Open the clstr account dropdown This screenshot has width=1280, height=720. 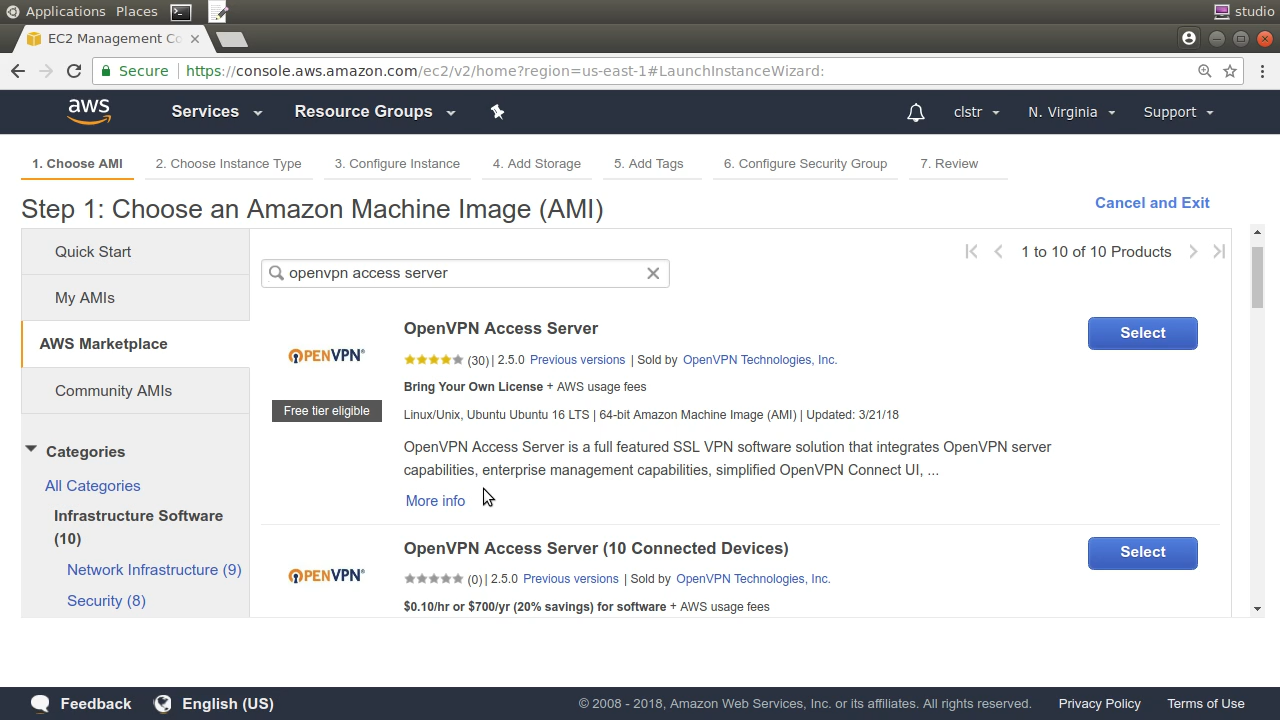tap(976, 112)
